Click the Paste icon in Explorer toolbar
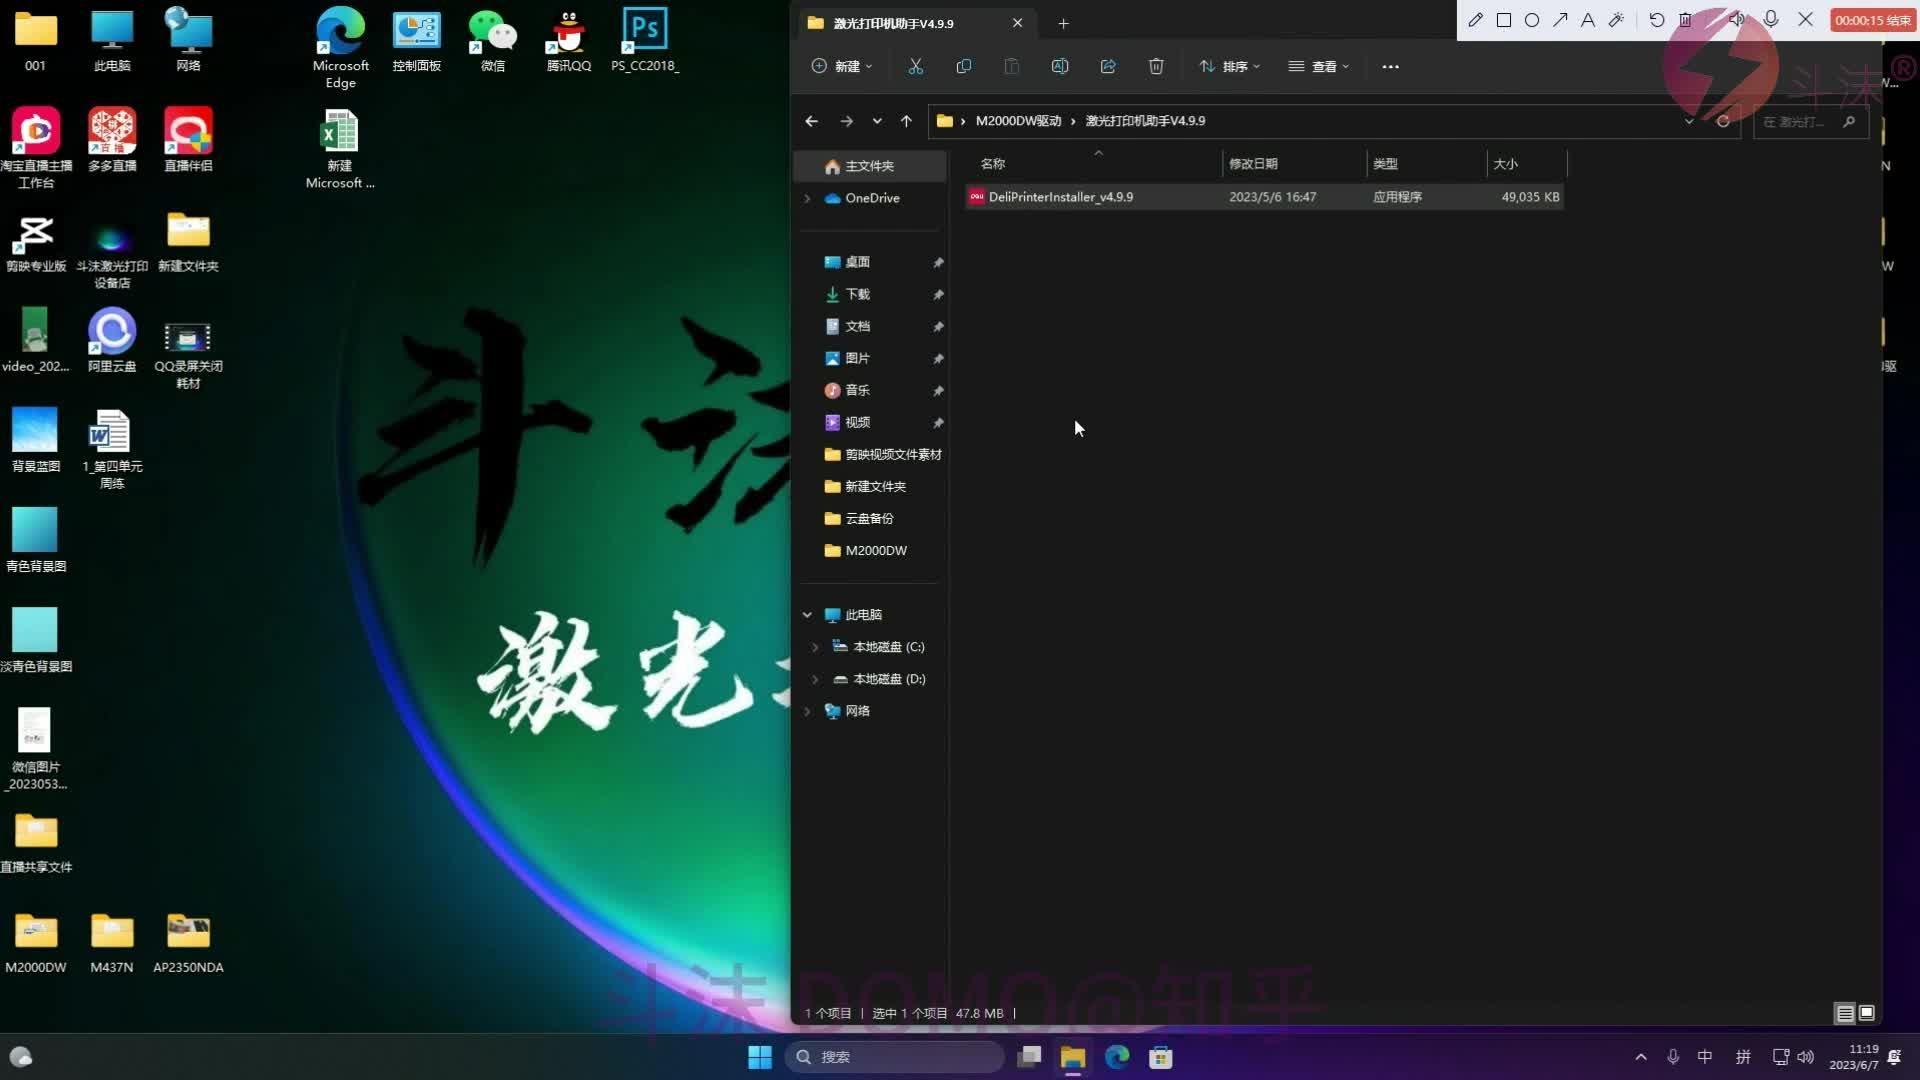The width and height of the screenshot is (1920, 1080). (x=1011, y=66)
